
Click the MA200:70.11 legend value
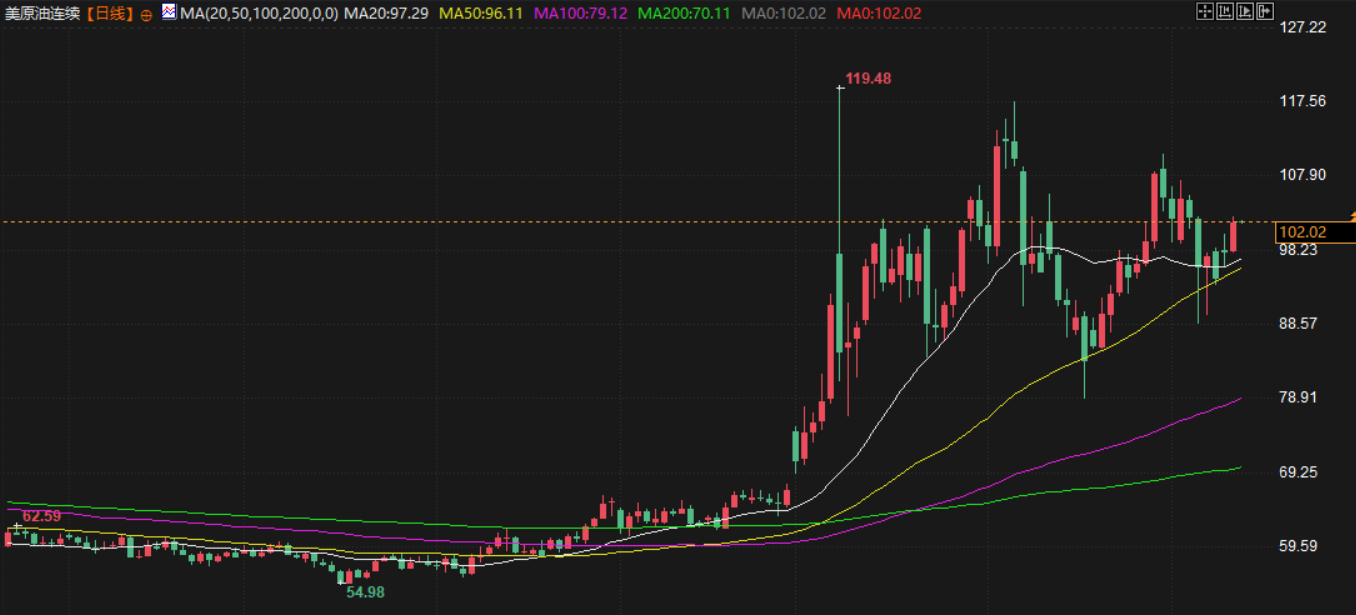684,14
